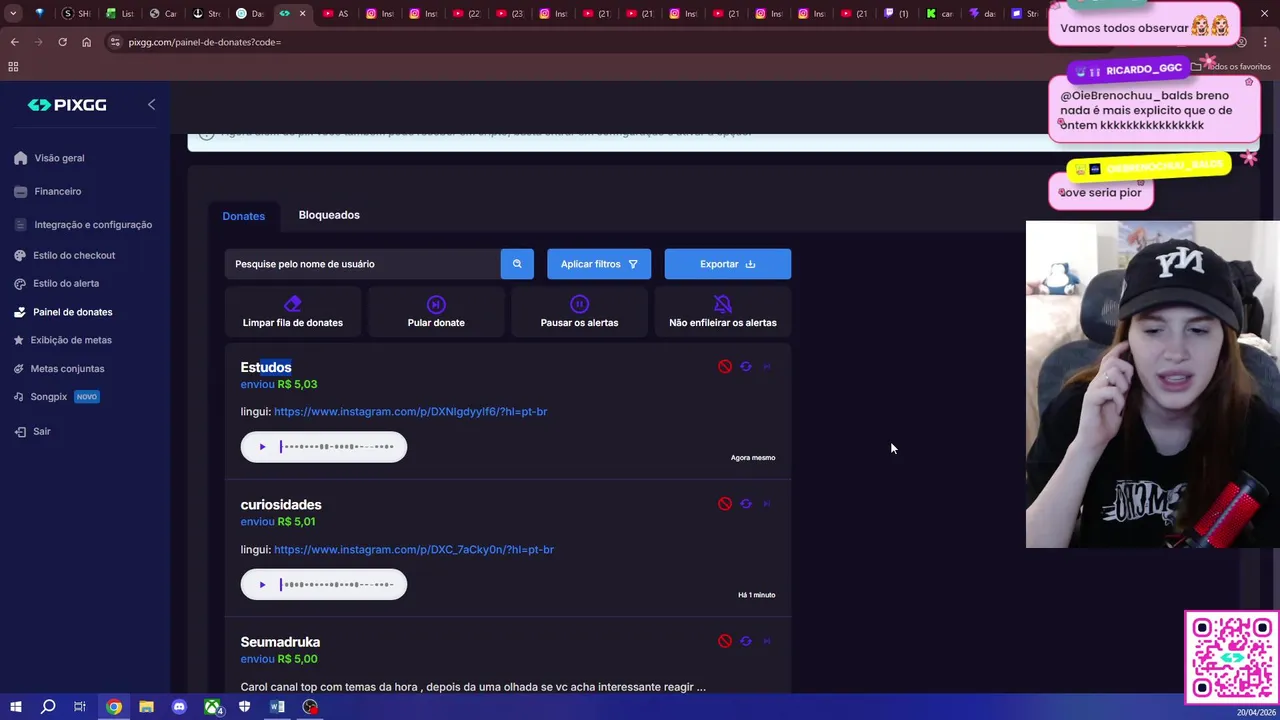Block the Estudos donor with the red icon
The image size is (1280, 720).
[725, 367]
